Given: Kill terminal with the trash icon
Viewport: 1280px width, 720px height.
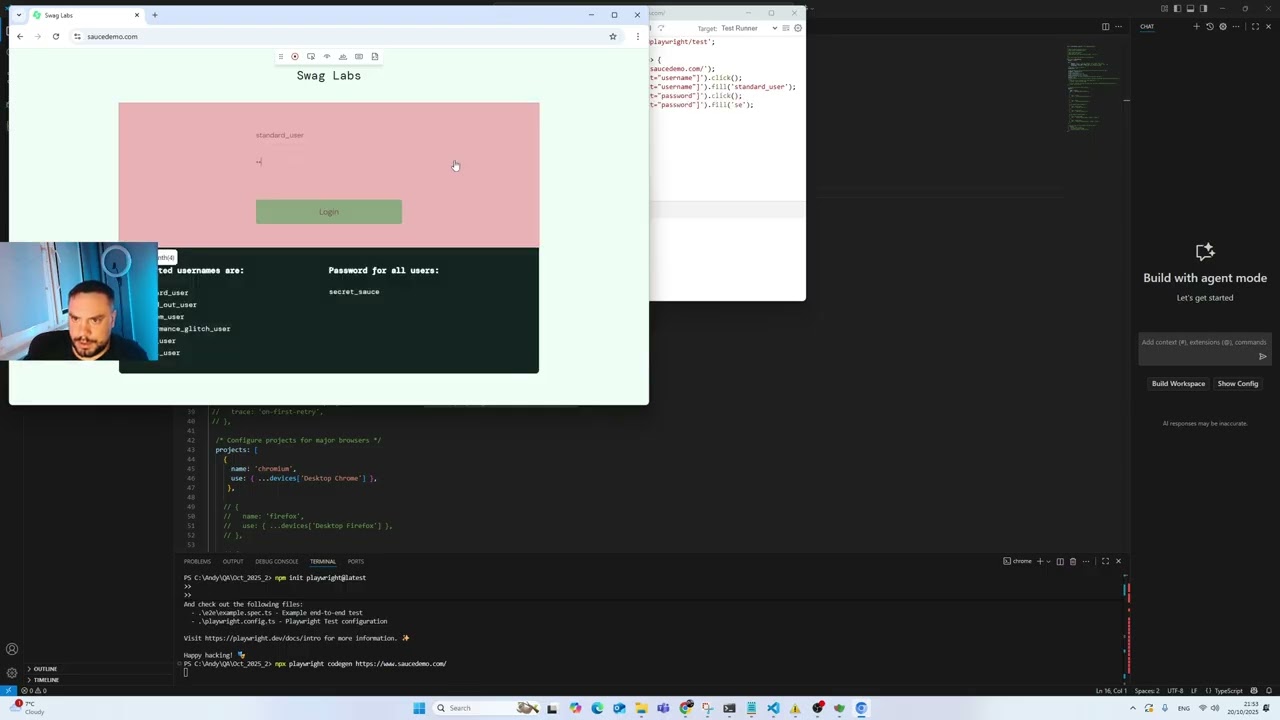Looking at the screenshot, I should pyautogui.click(x=1073, y=561).
